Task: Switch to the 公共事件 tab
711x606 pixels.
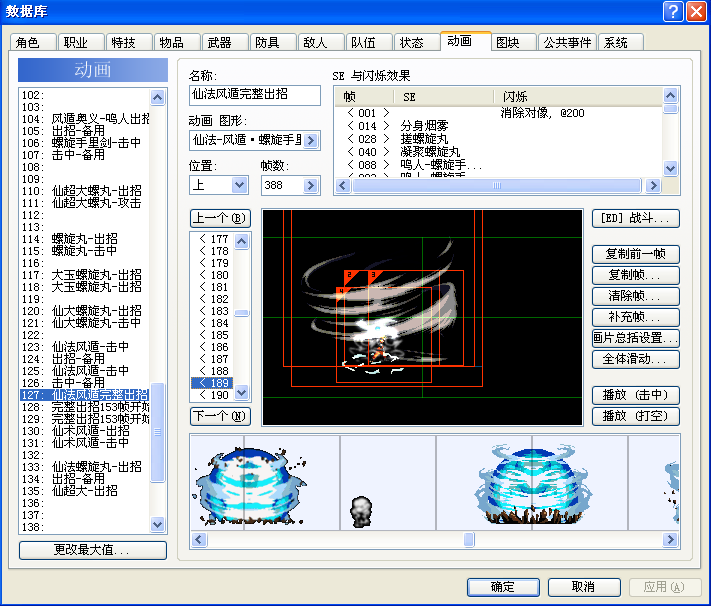Action: pos(567,43)
